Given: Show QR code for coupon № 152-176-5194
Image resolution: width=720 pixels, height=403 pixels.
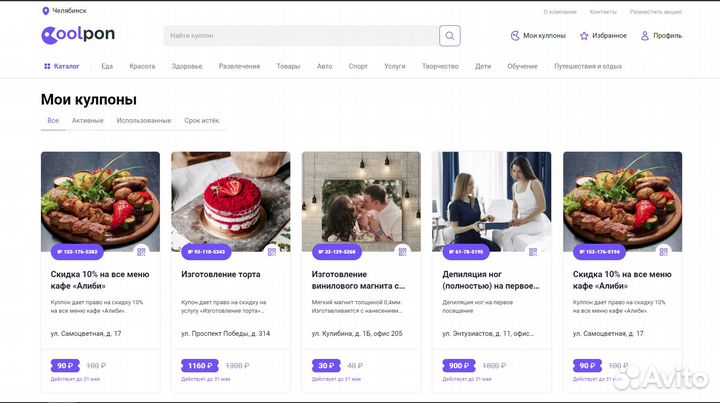Looking at the screenshot, I should point(664,252).
